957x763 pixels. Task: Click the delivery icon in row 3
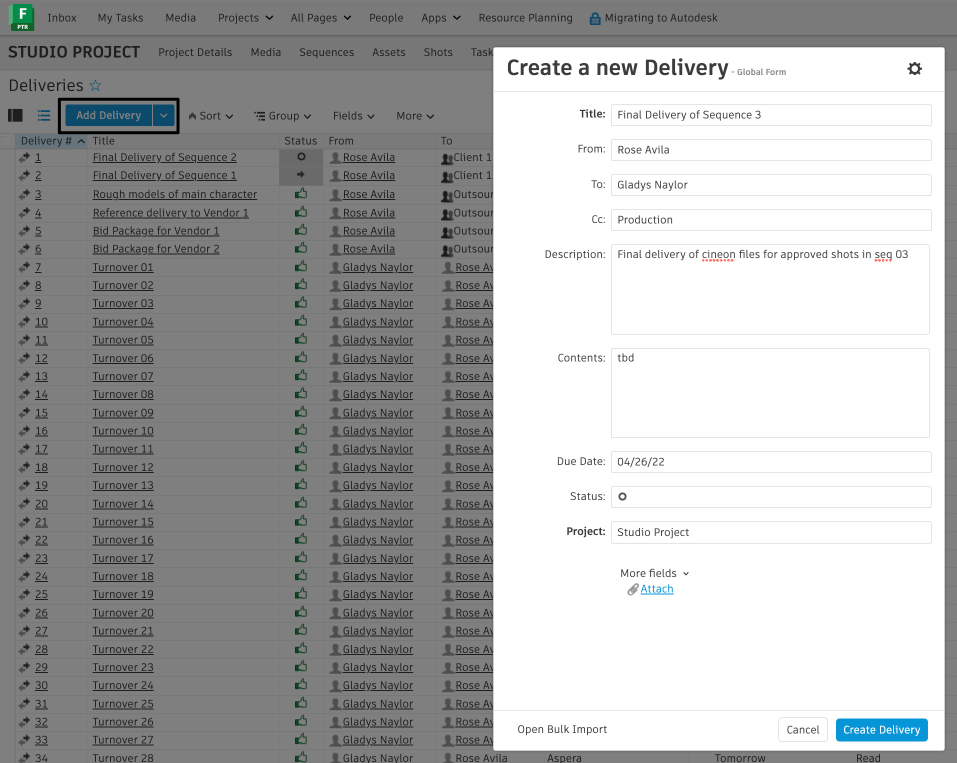24,194
